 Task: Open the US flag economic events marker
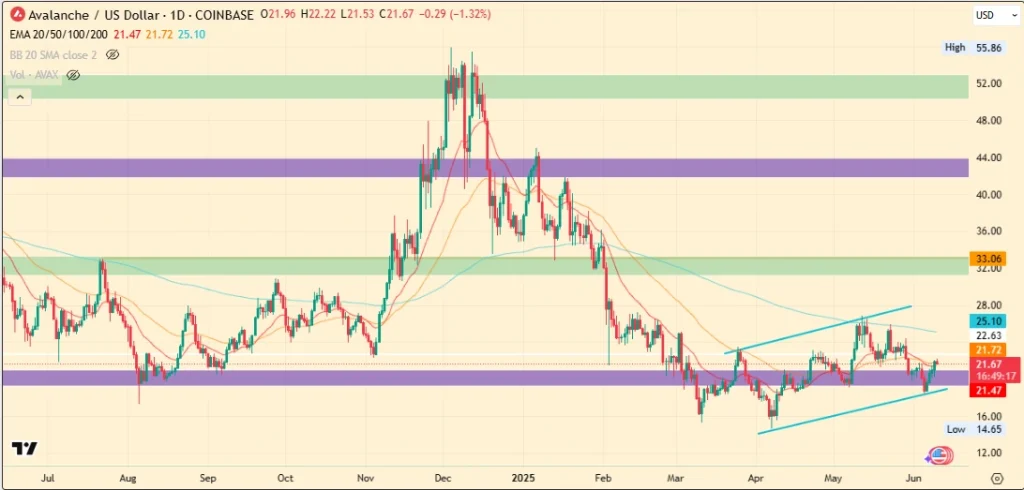[x=939, y=455]
